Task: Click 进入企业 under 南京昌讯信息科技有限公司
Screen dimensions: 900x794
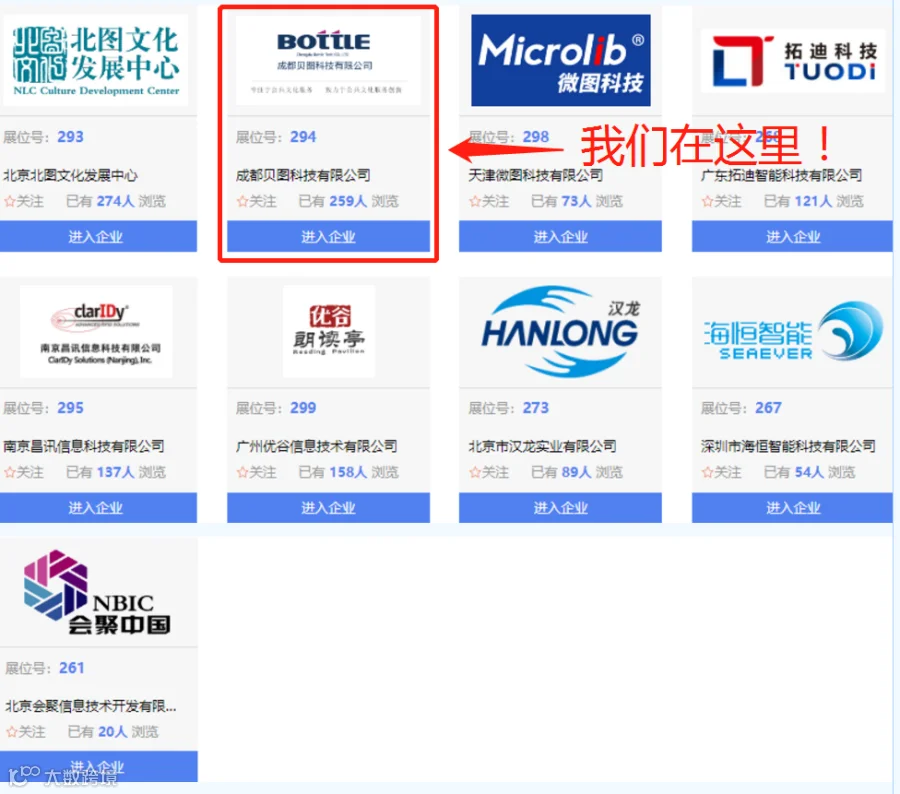Action: (x=98, y=508)
